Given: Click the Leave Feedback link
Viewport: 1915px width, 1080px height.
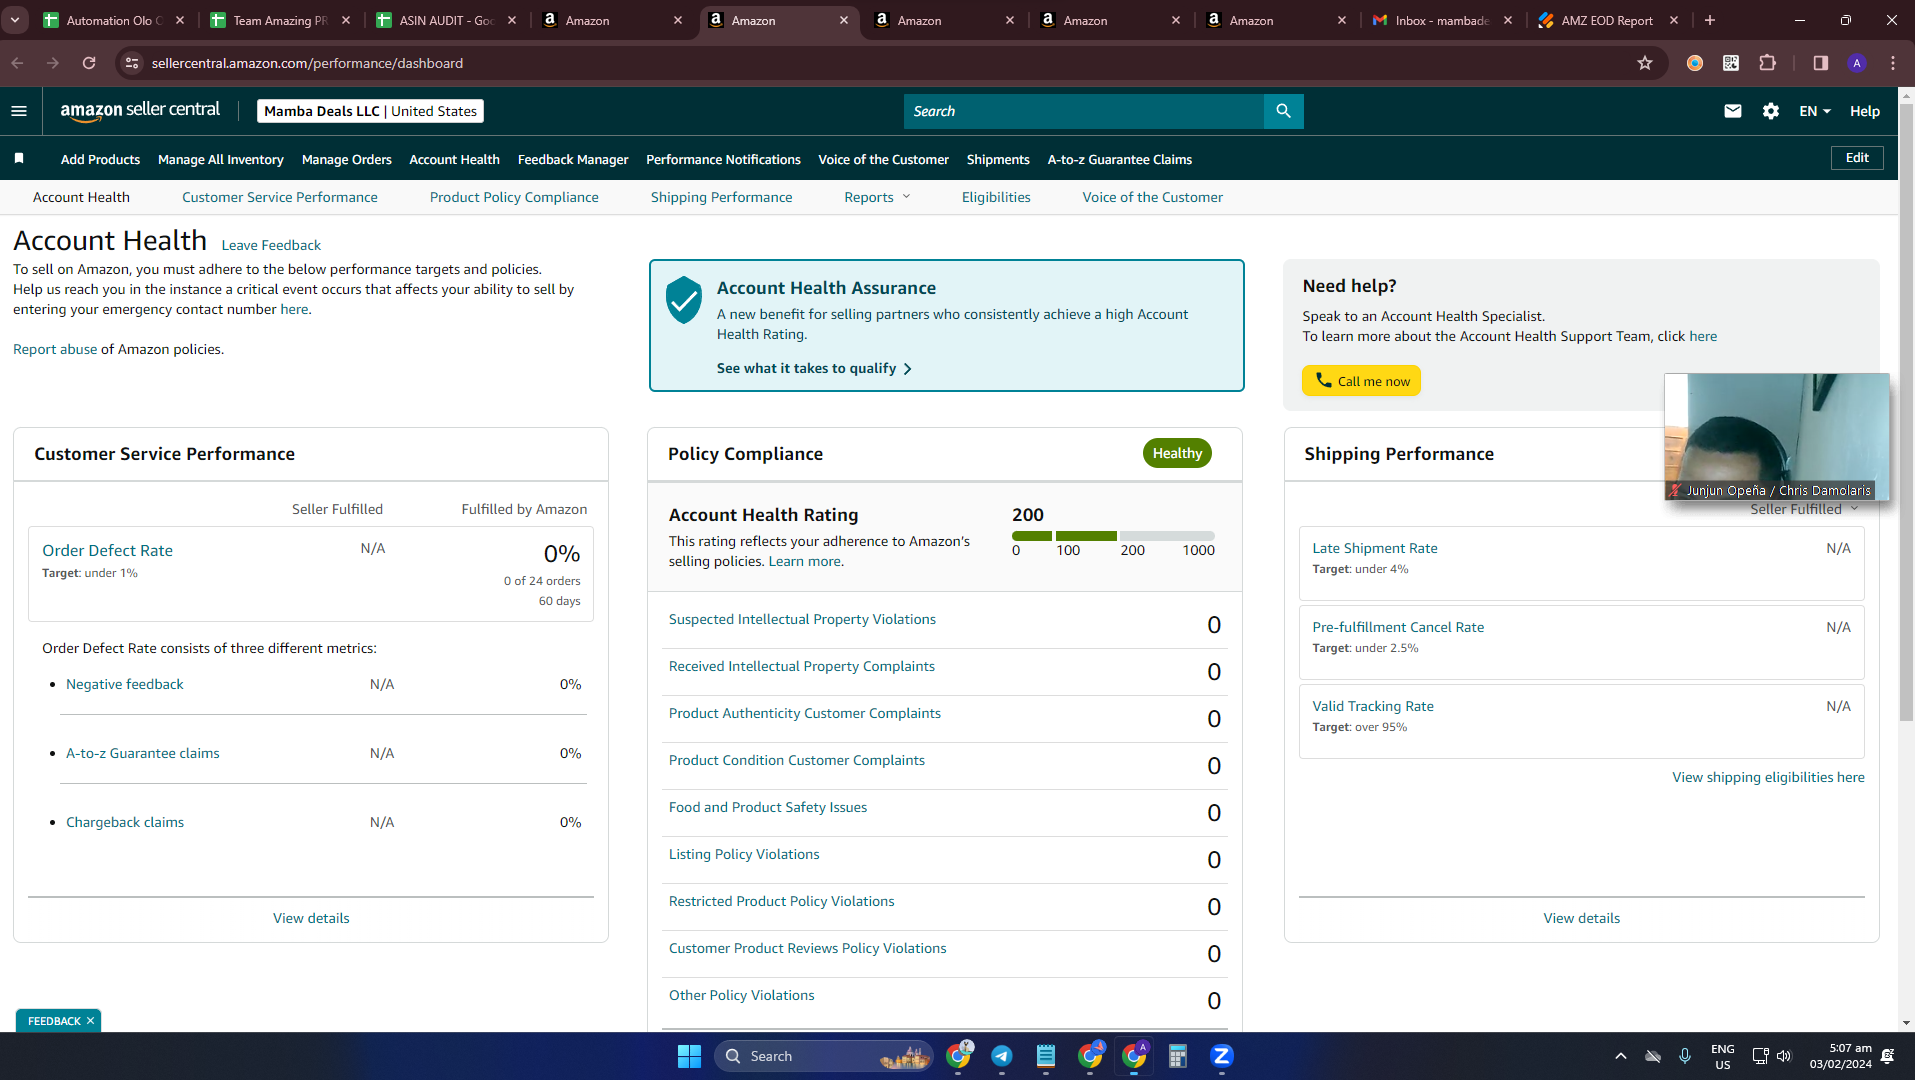Looking at the screenshot, I should coord(271,245).
